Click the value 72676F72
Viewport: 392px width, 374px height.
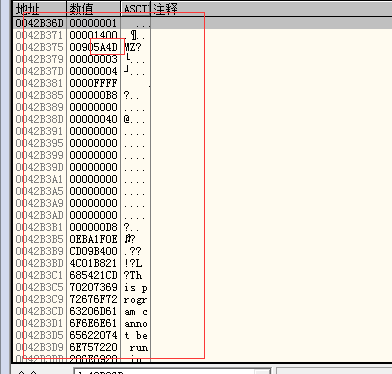click(x=93, y=299)
